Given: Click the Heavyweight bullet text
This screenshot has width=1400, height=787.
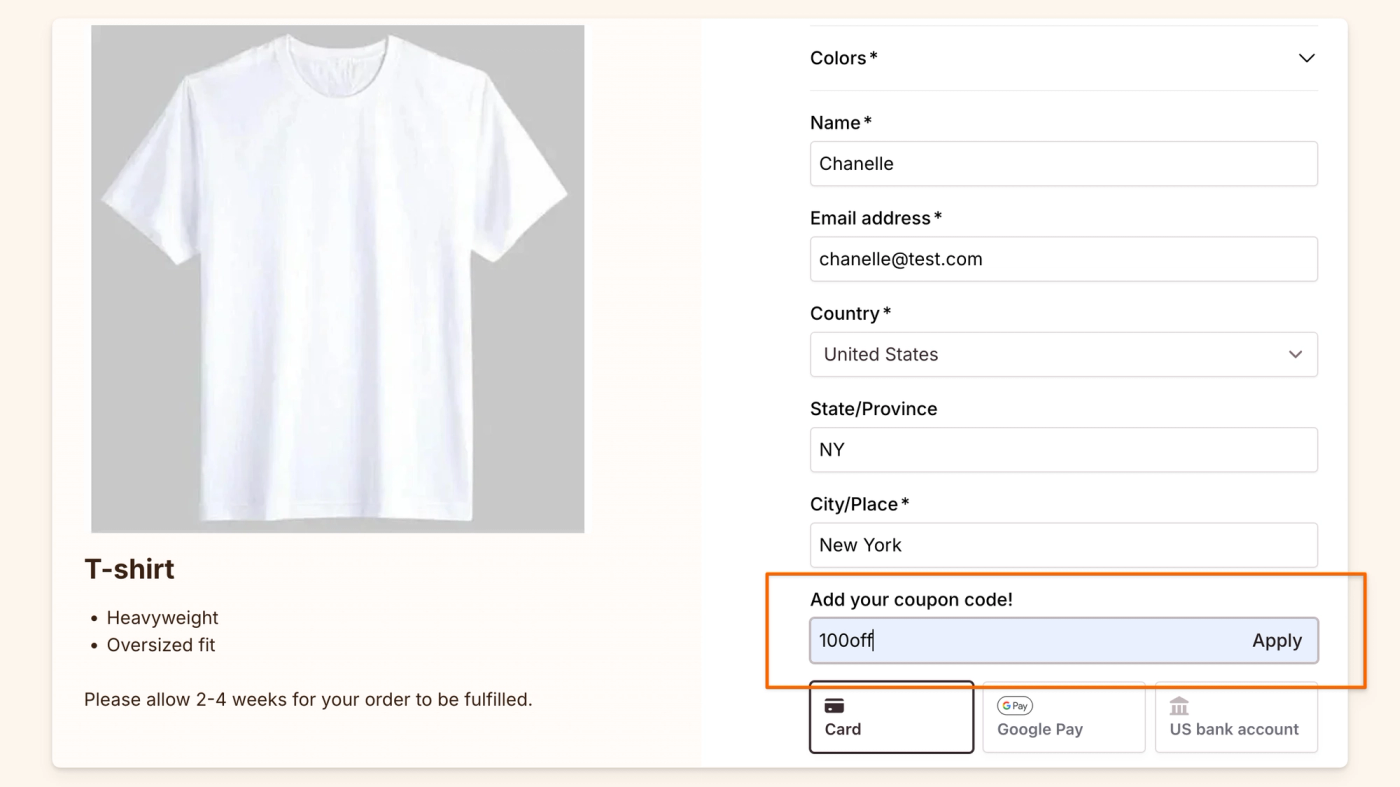Looking at the screenshot, I should (162, 618).
